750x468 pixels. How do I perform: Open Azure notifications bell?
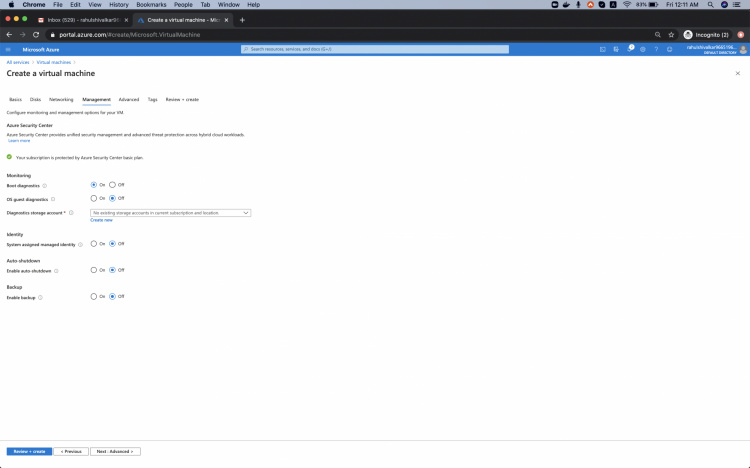[629, 49]
